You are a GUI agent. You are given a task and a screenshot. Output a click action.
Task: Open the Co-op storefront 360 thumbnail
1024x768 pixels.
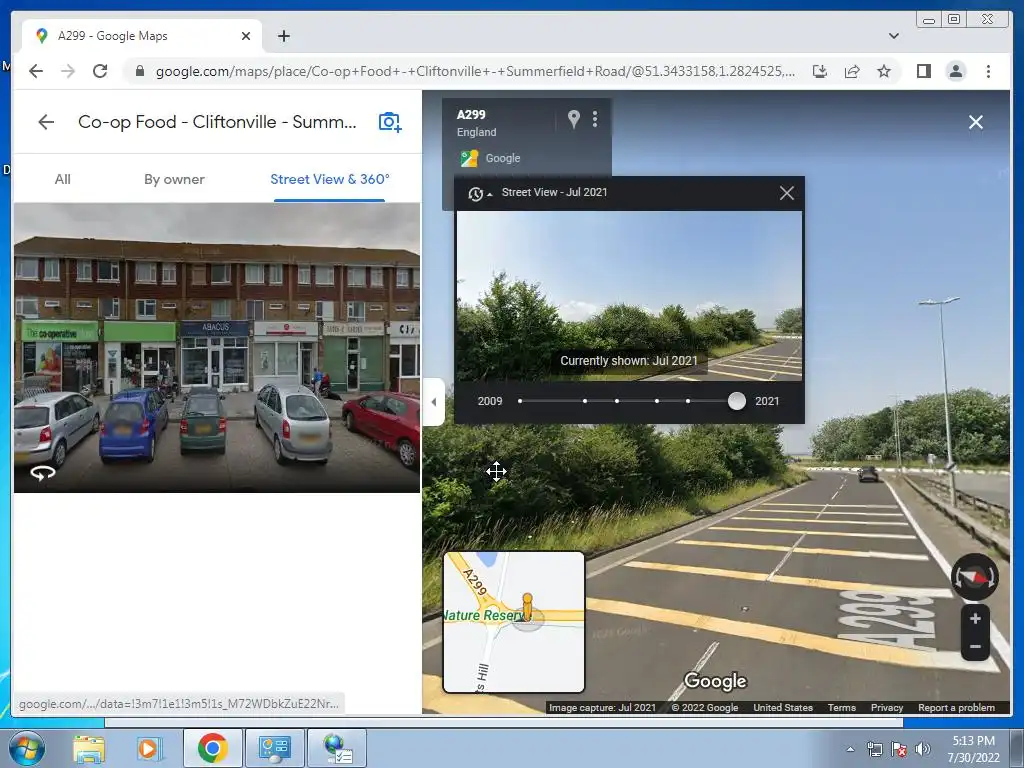click(x=217, y=347)
